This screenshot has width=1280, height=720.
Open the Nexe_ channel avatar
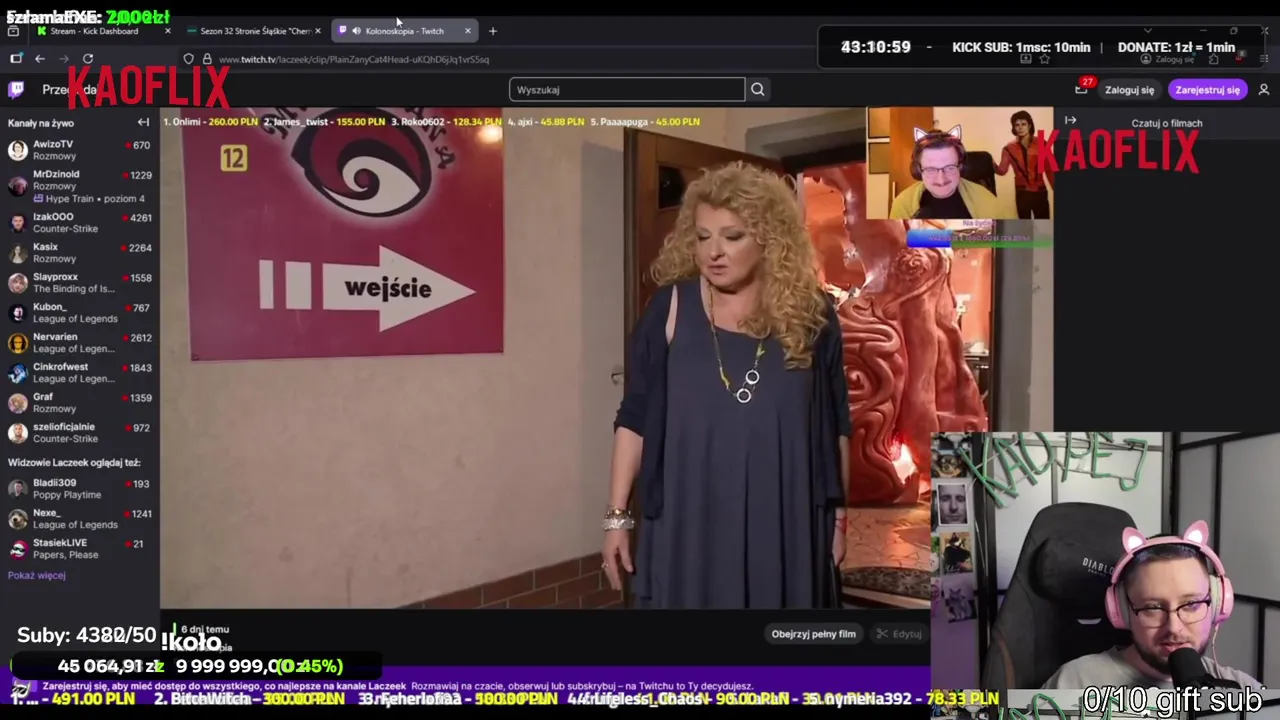pos(17,519)
